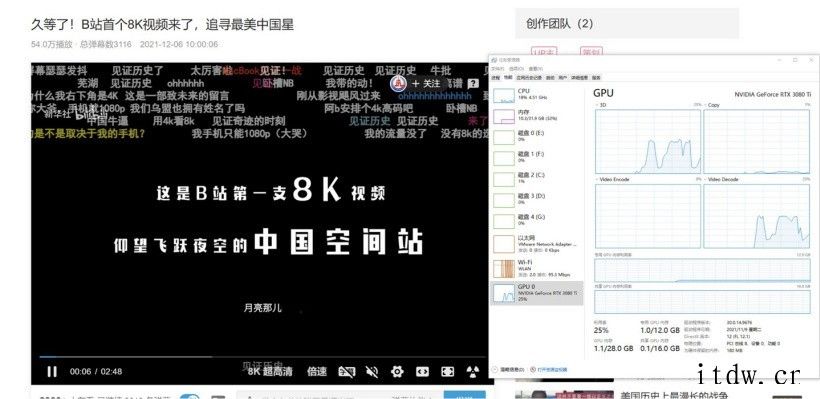Screen dimensions: 820x399
Task: Select the Wi-Fi WLAN item in sidebar
Action: click(x=538, y=268)
